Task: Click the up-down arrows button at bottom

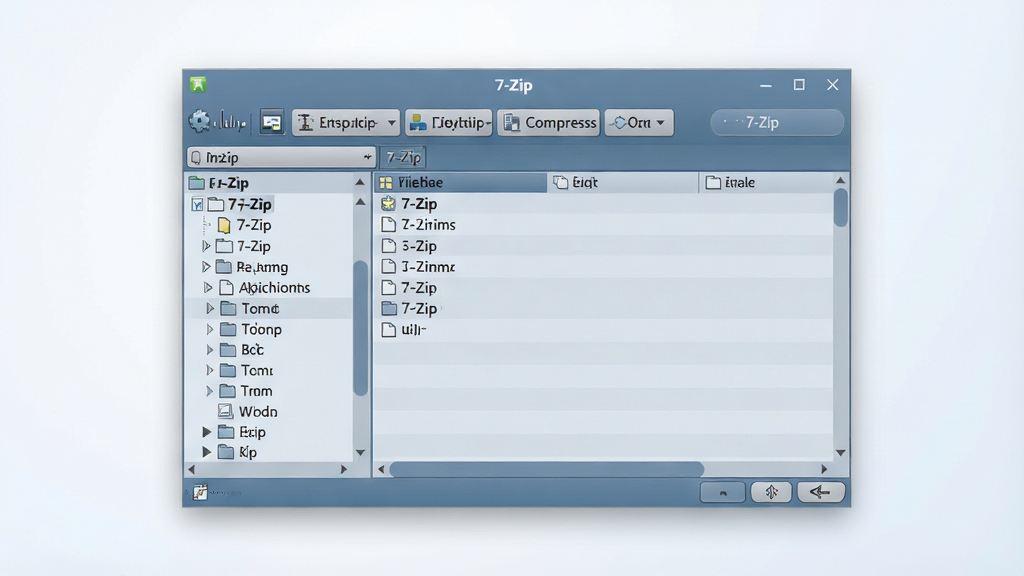Action: point(771,492)
